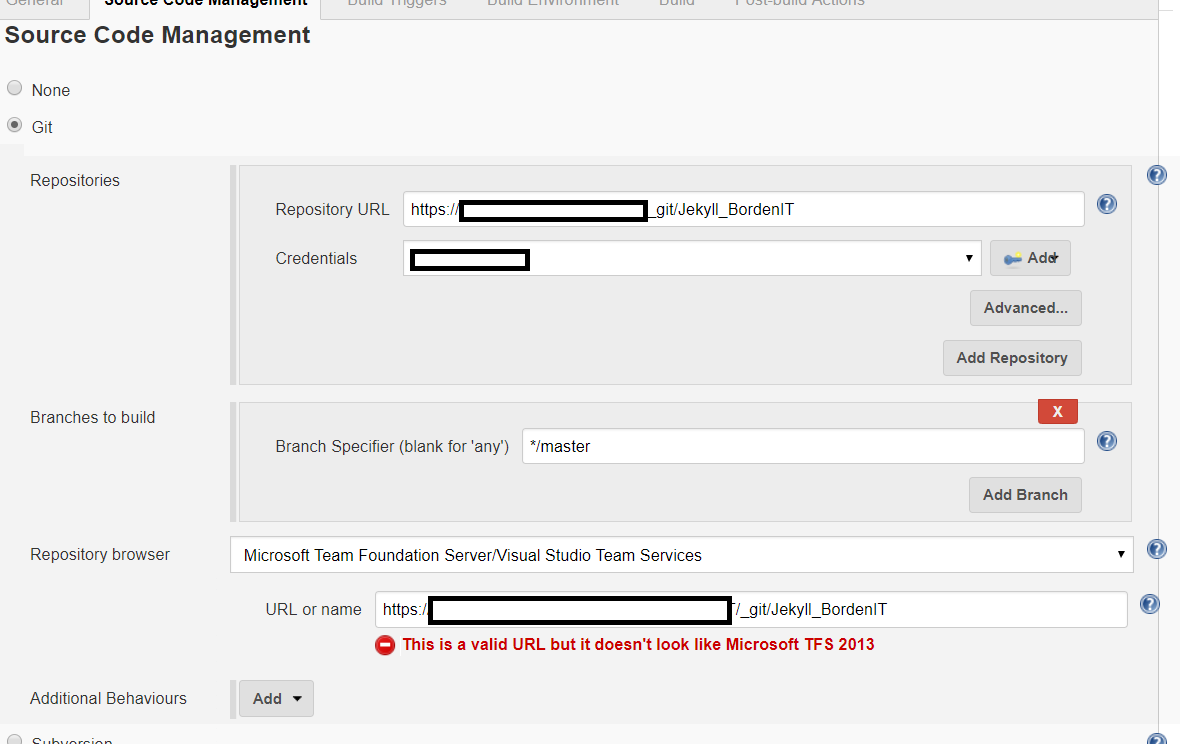Click the Branches to build label
The height and width of the screenshot is (744, 1184).
tap(92, 418)
